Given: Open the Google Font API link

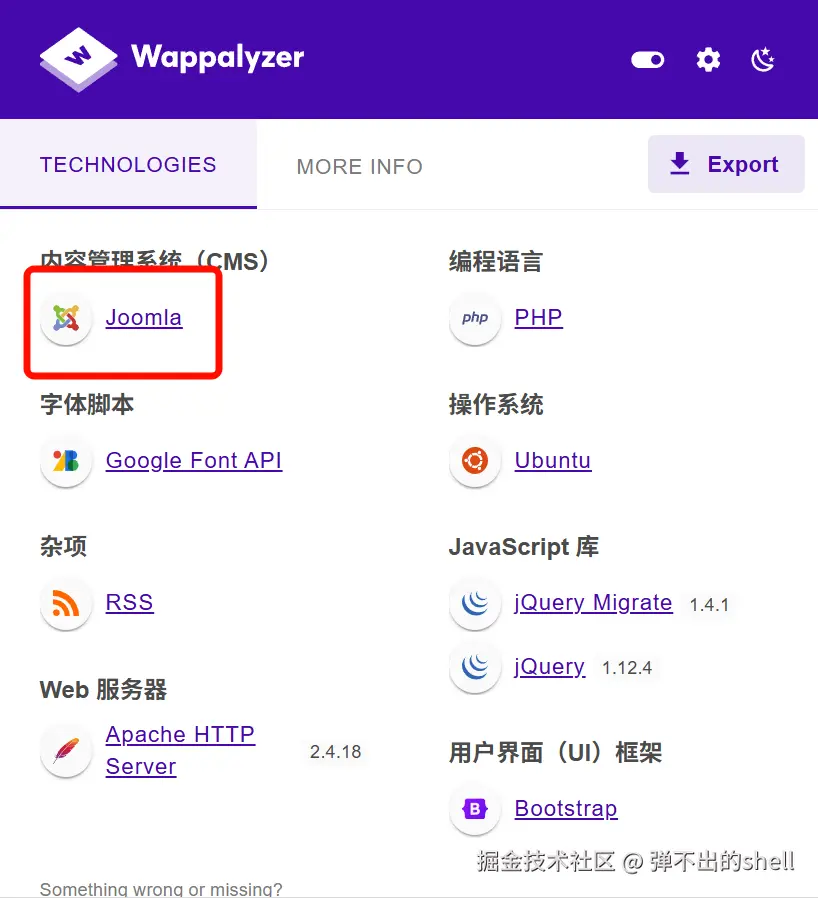Looking at the screenshot, I should [194, 460].
